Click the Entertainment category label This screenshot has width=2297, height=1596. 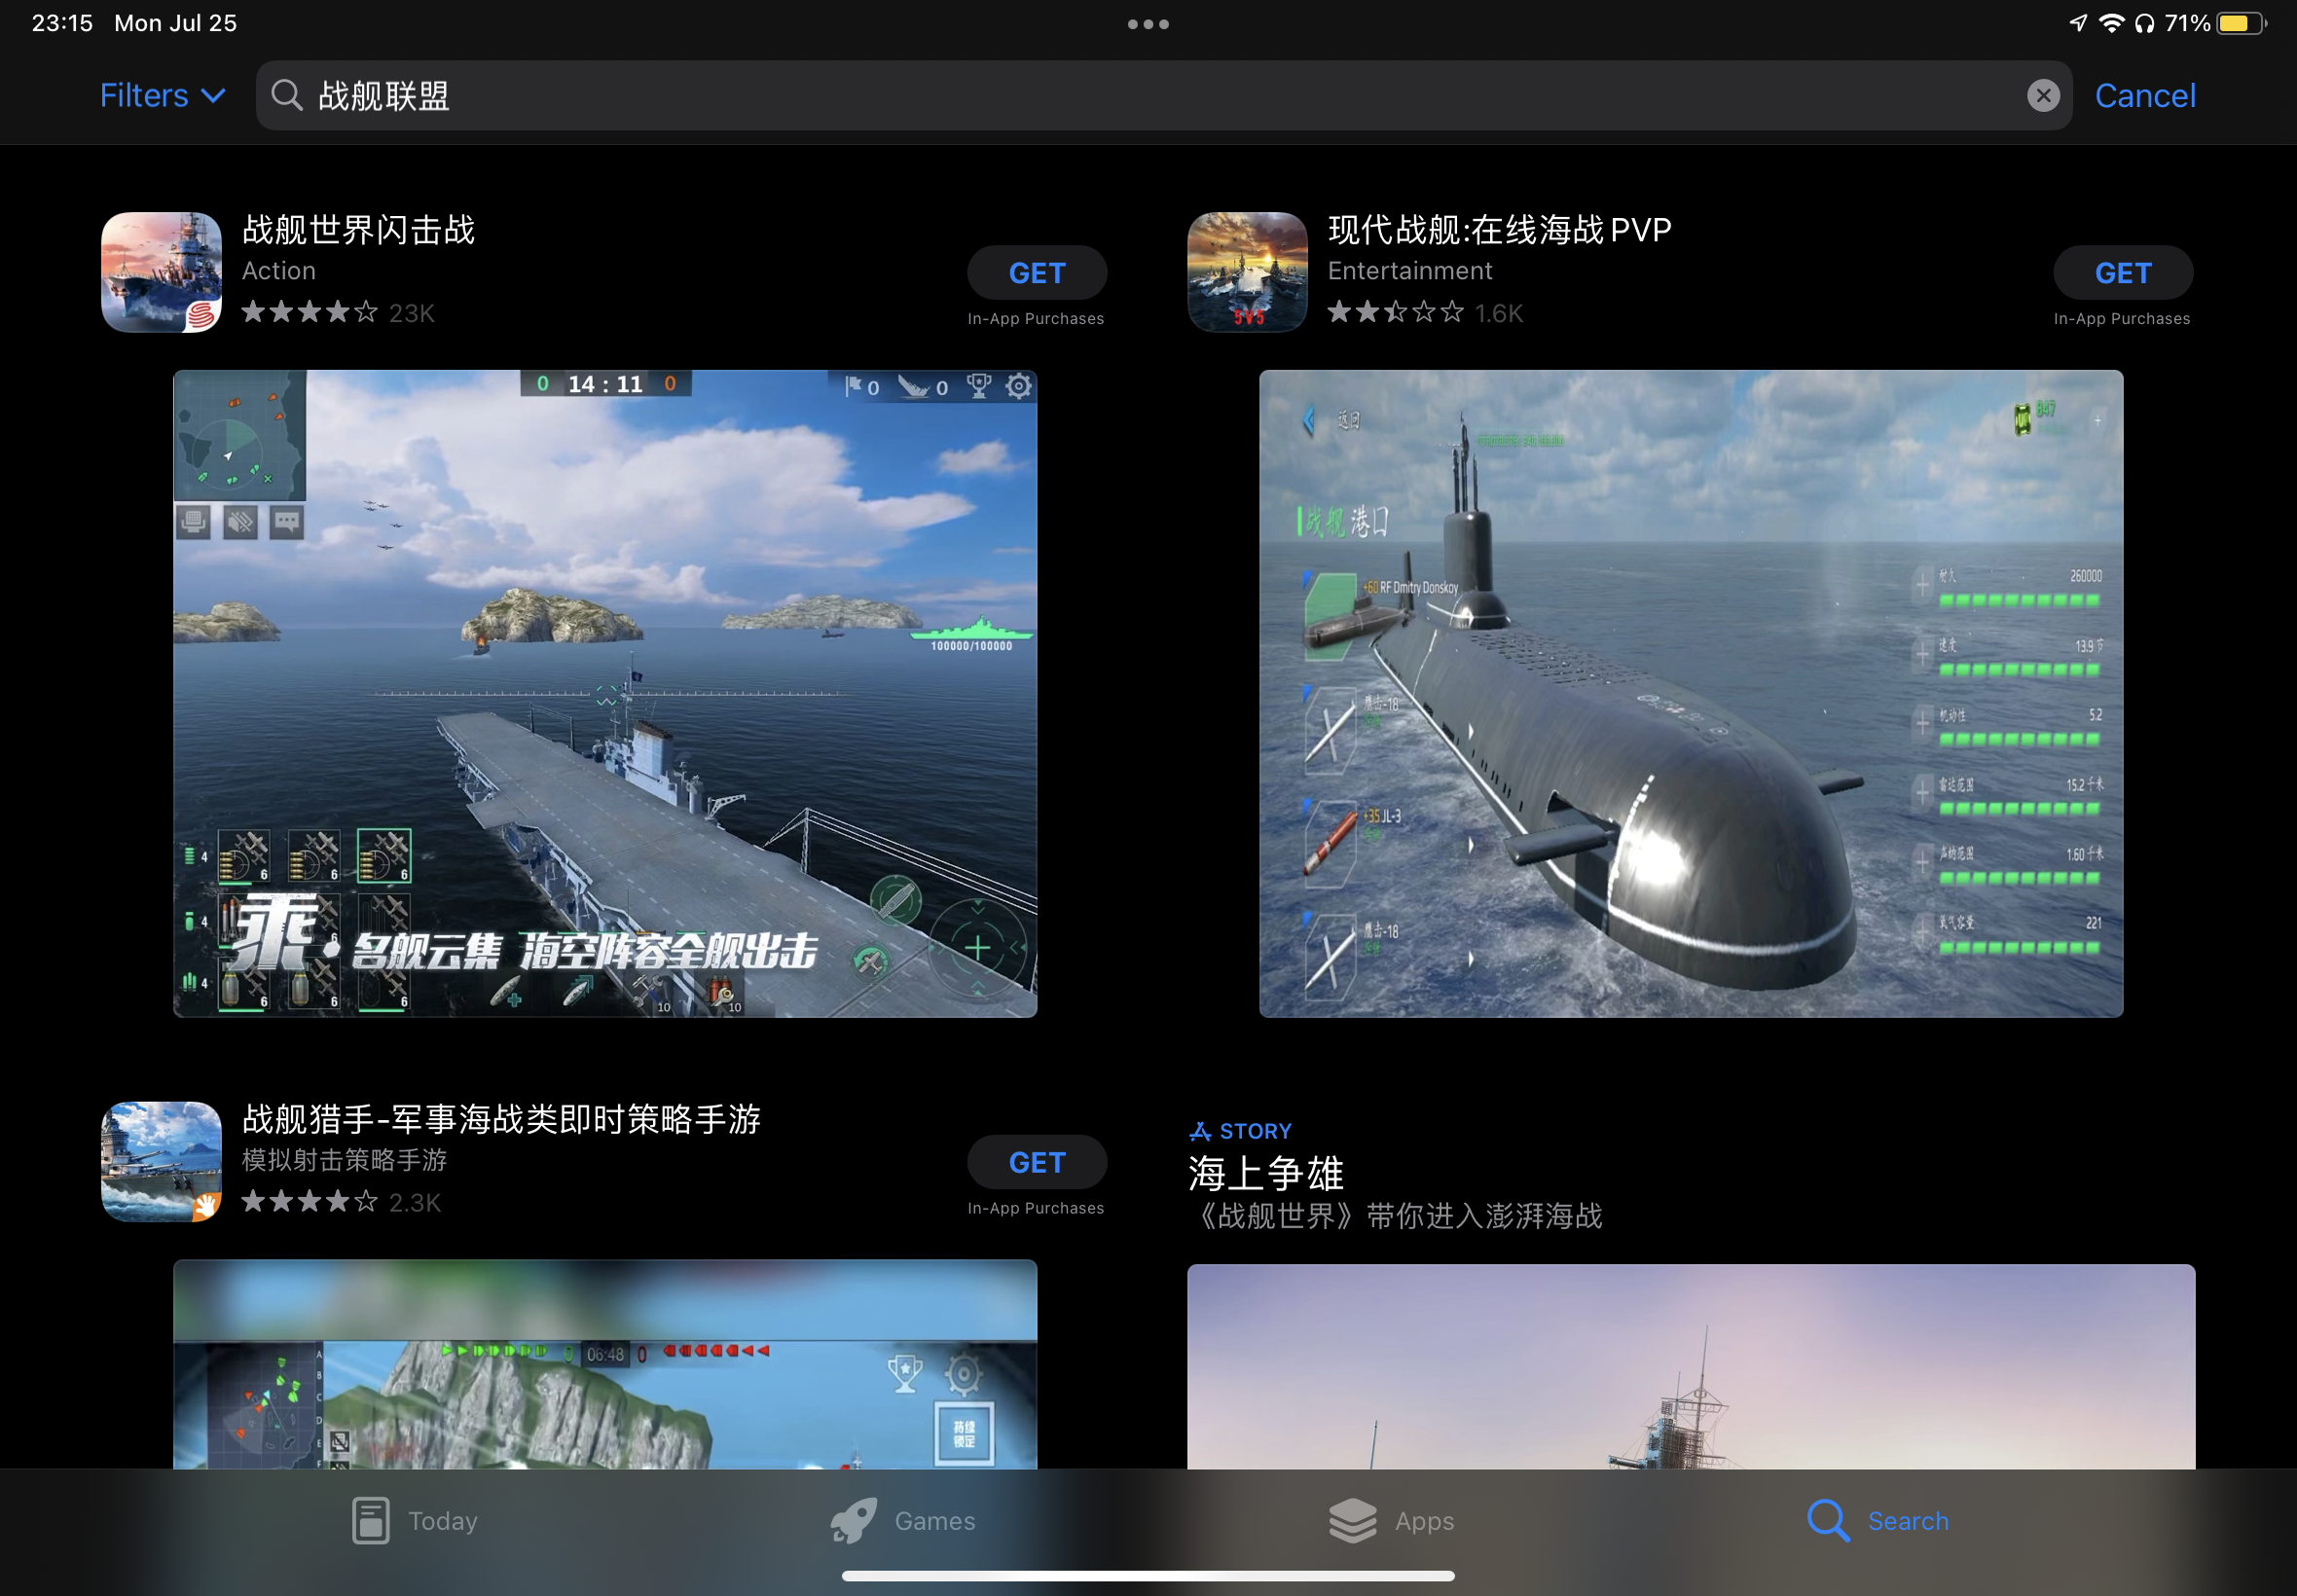[x=1410, y=271]
